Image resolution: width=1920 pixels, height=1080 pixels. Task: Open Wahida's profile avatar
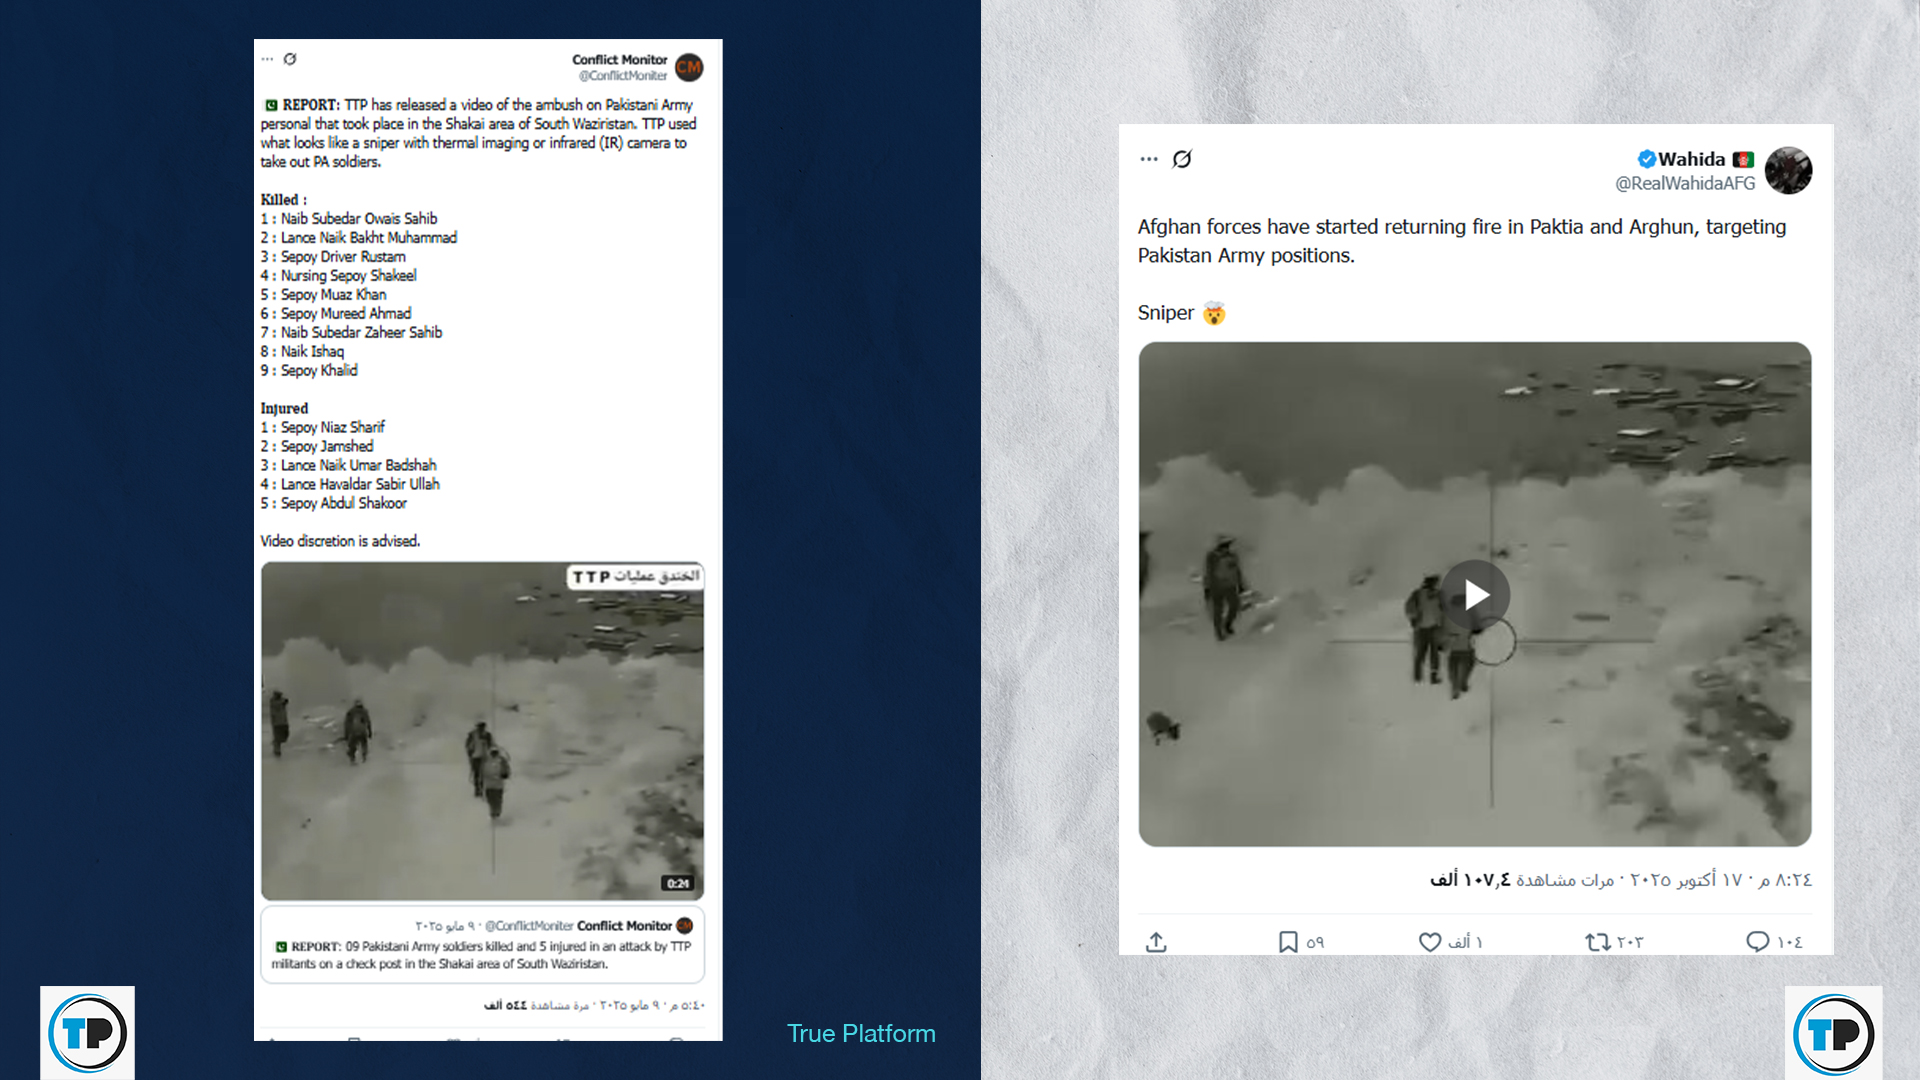1788,170
